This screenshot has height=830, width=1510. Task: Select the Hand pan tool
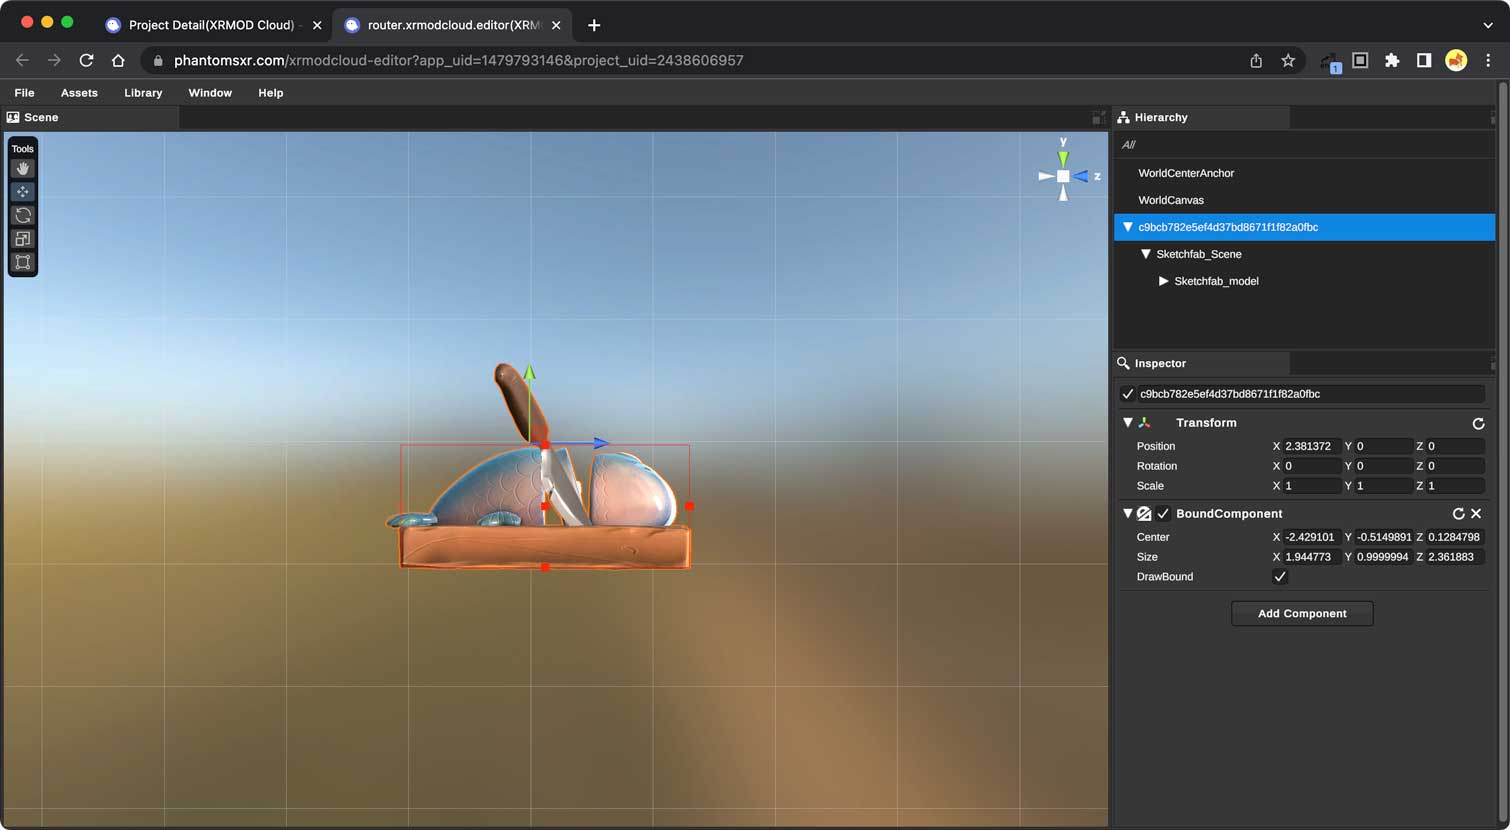[x=22, y=169]
